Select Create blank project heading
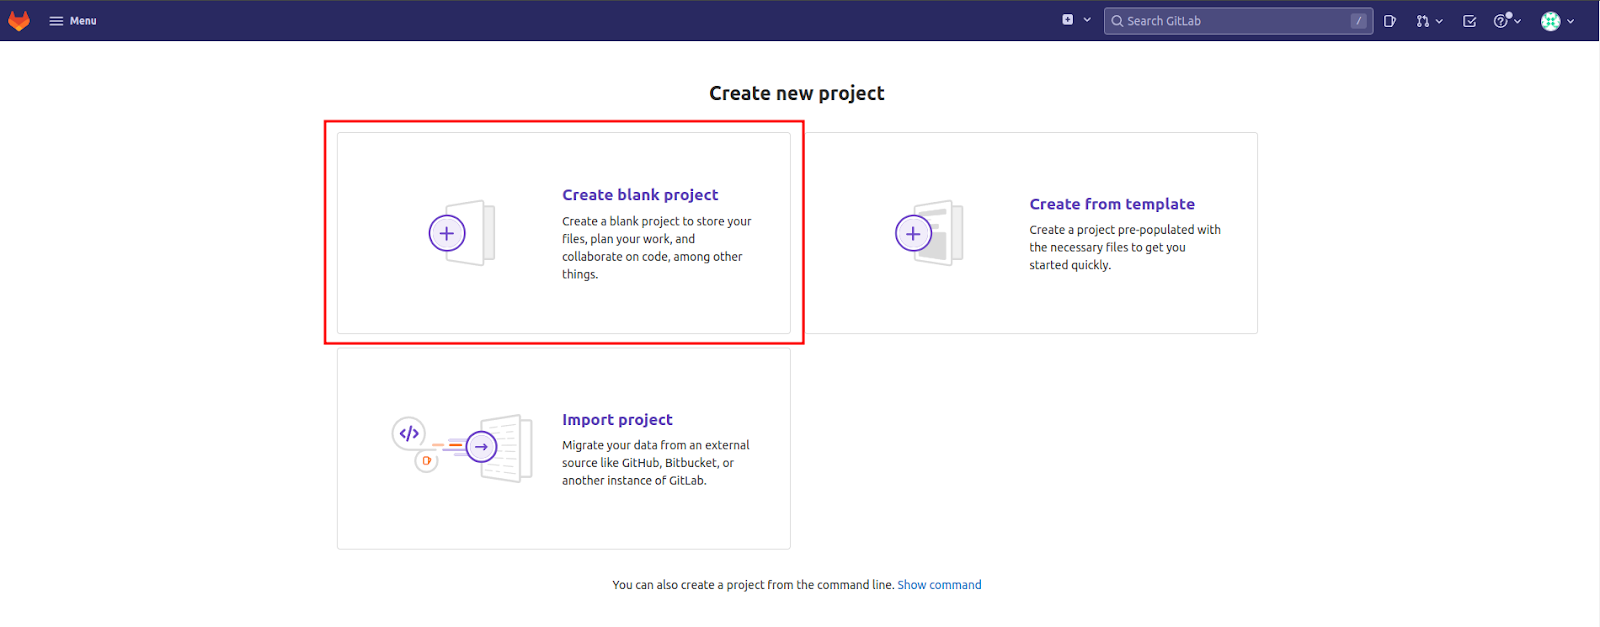 [x=640, y=195]
